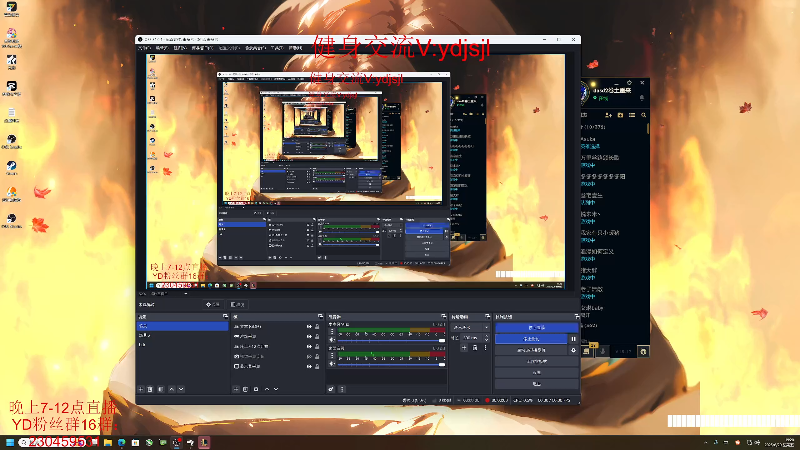This screenshot has height=450, width=800.
Task: Open chat icon with badge in friends window
Action: point(587,351)
